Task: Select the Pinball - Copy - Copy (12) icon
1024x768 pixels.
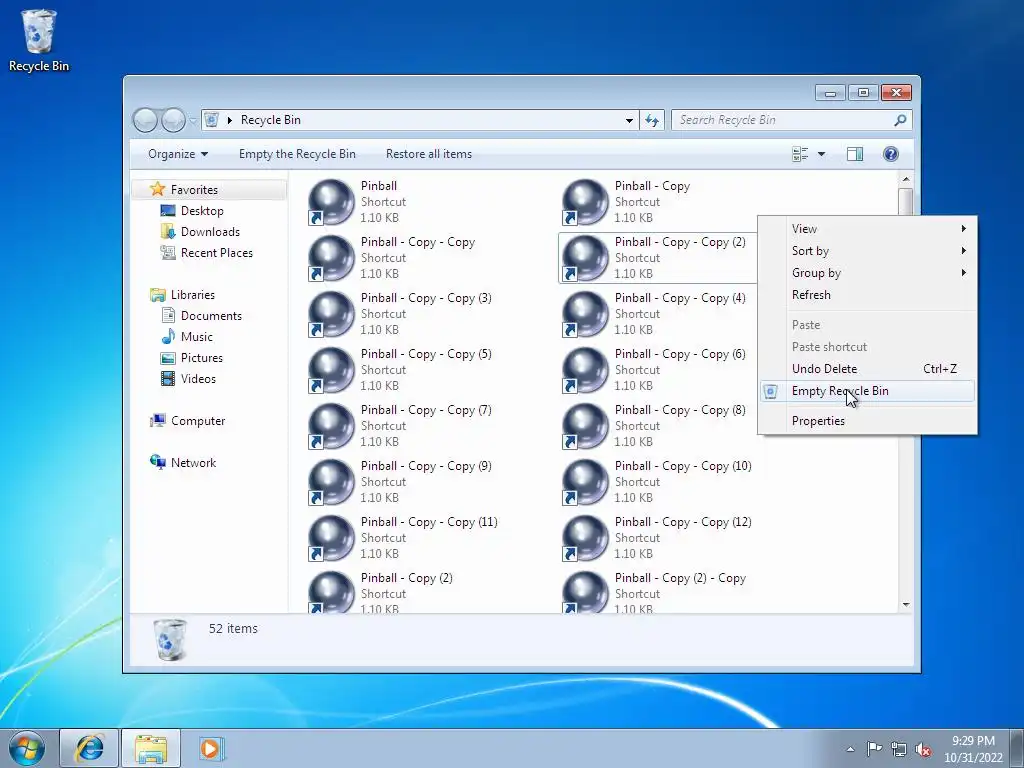Action: pos(585,538)
